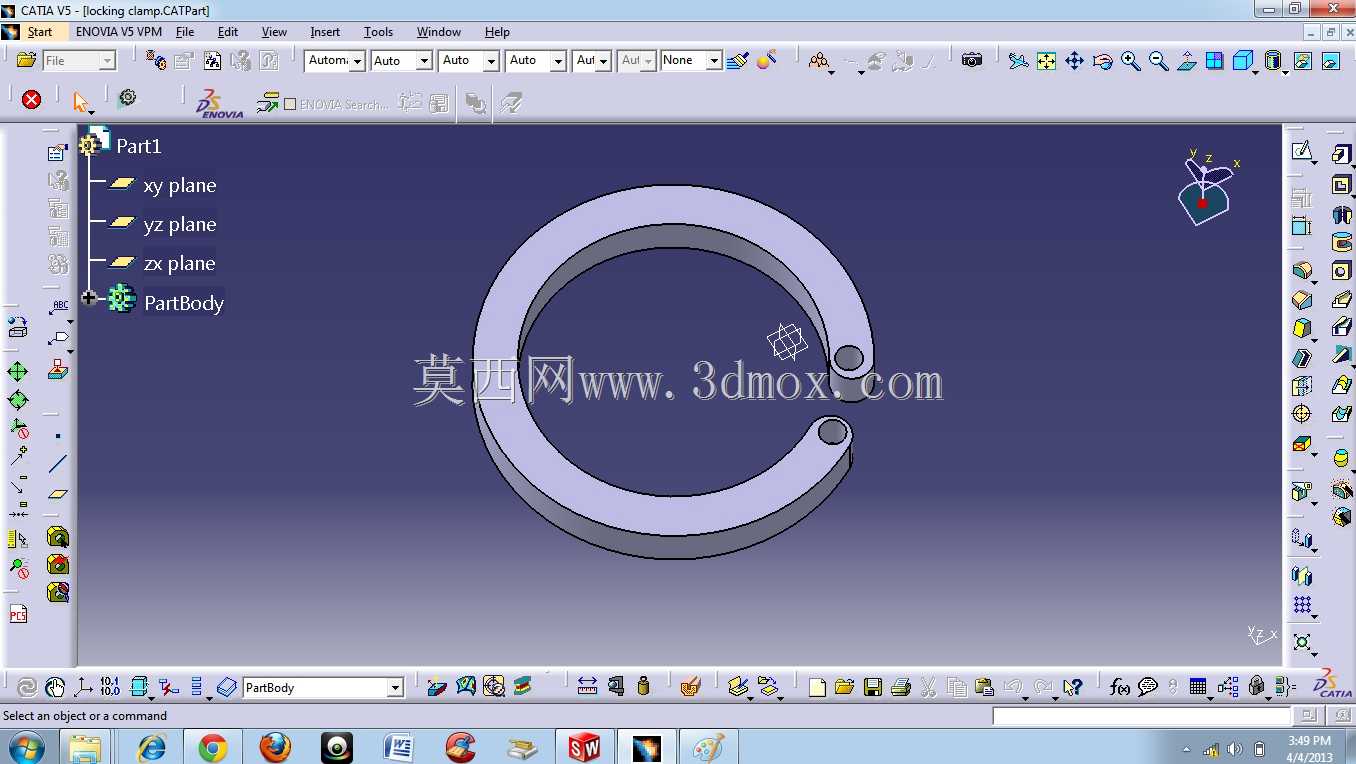This screenshot has width=1356, height=764.
Task: Open the Help menu
Action: (497, 32)
